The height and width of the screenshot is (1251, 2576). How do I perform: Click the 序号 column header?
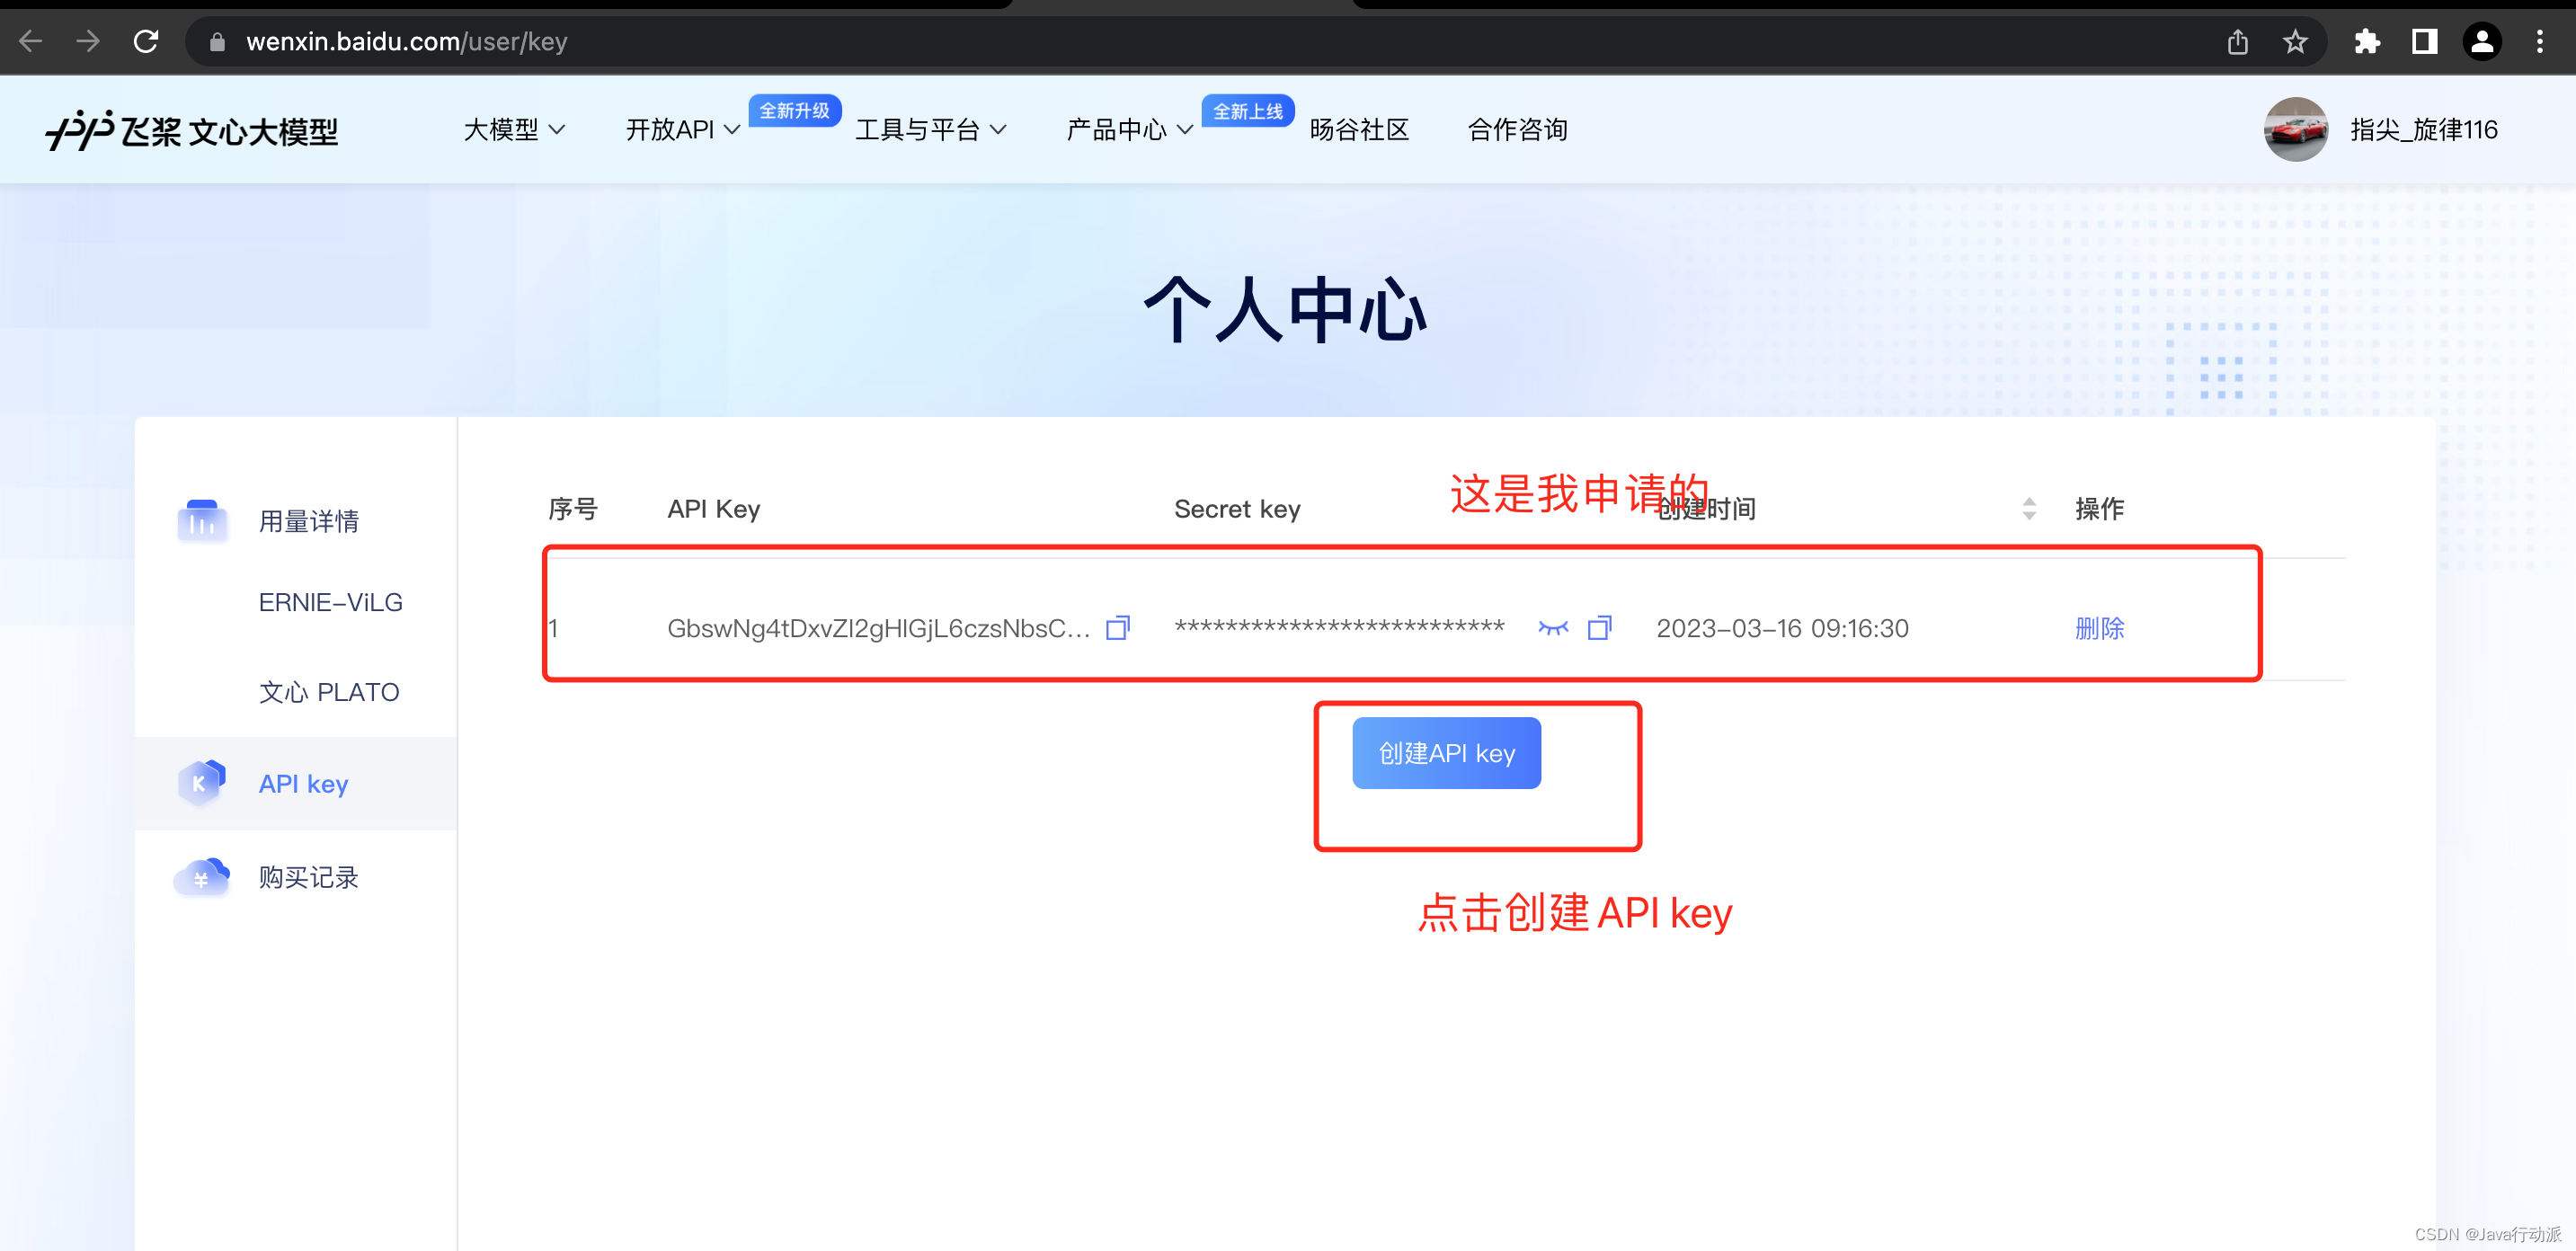573,509
